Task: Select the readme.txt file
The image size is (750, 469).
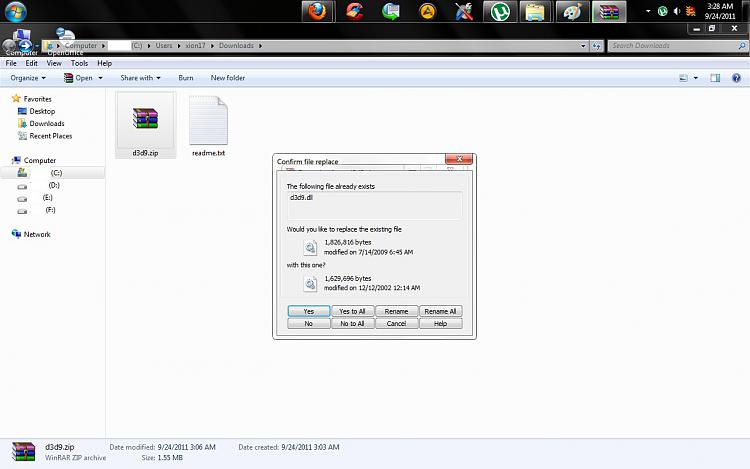Action: click(x=209, y=125)
